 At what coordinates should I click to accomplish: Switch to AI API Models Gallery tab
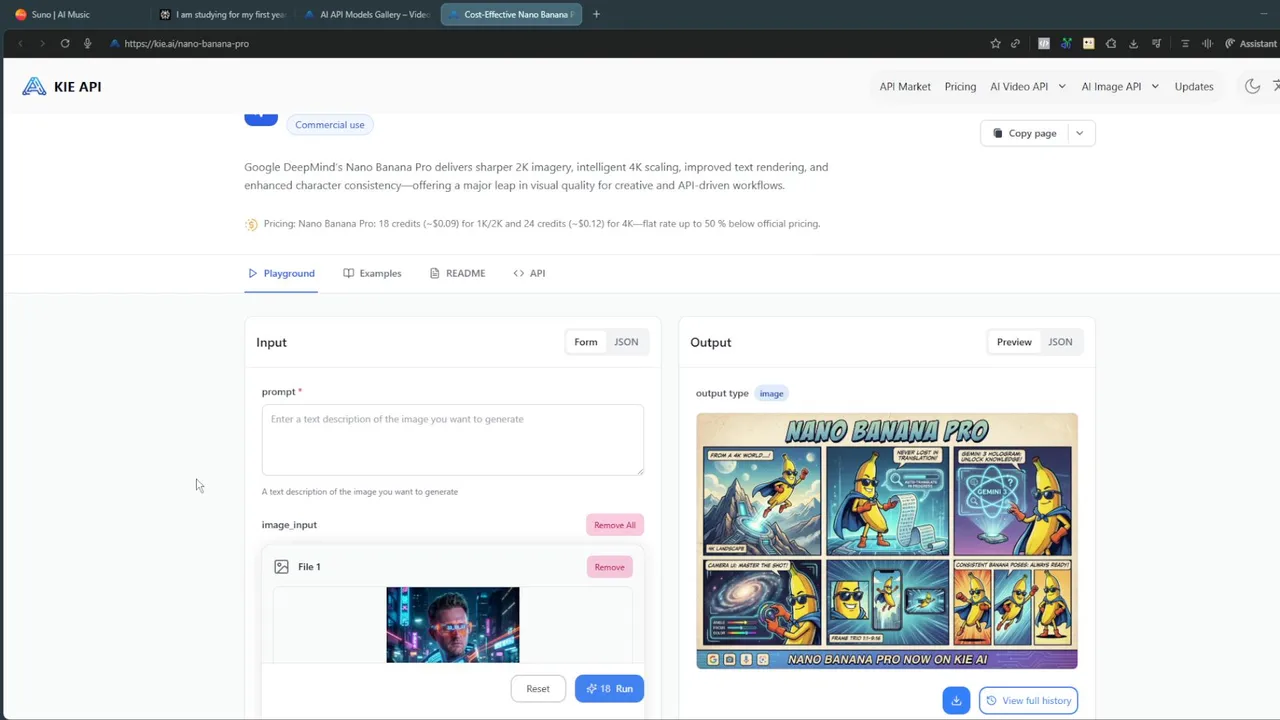click(366, 15)
